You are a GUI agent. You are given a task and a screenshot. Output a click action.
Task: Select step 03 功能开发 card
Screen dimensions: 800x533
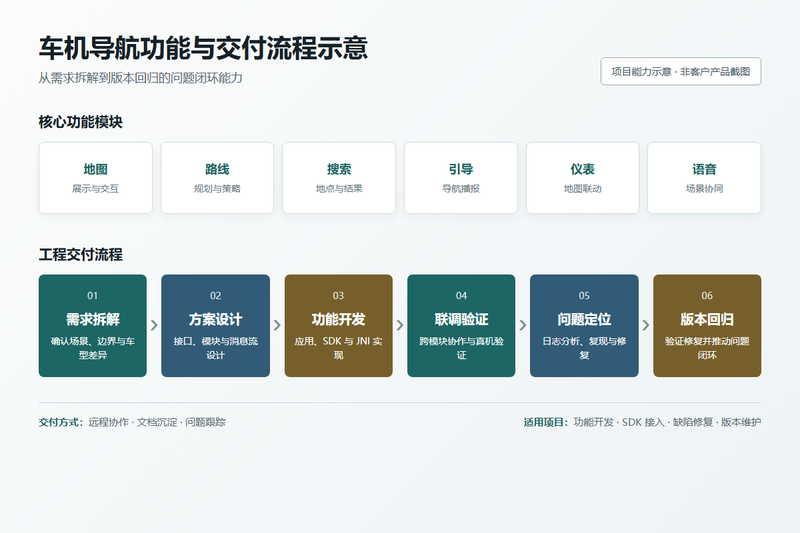pyautogui.click(x=338, y=326)
